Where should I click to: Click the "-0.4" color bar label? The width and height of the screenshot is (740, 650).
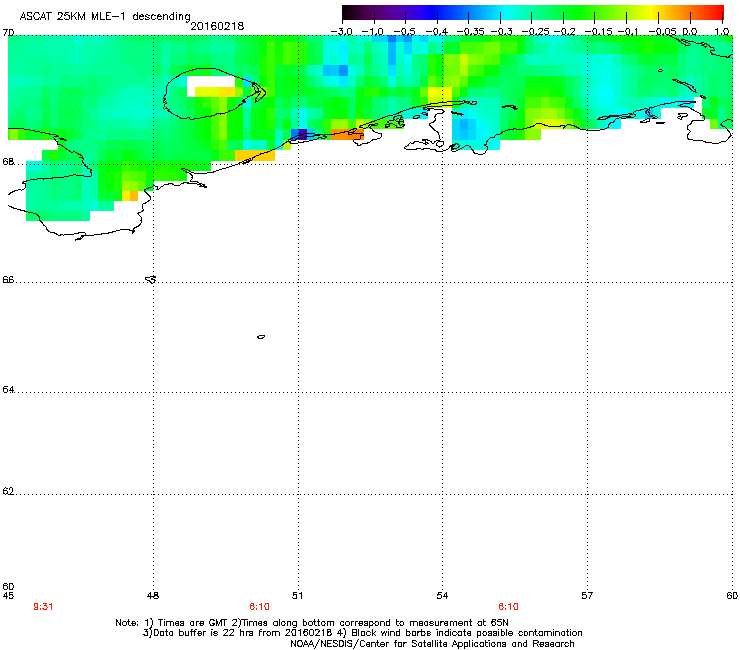point(436,32)
